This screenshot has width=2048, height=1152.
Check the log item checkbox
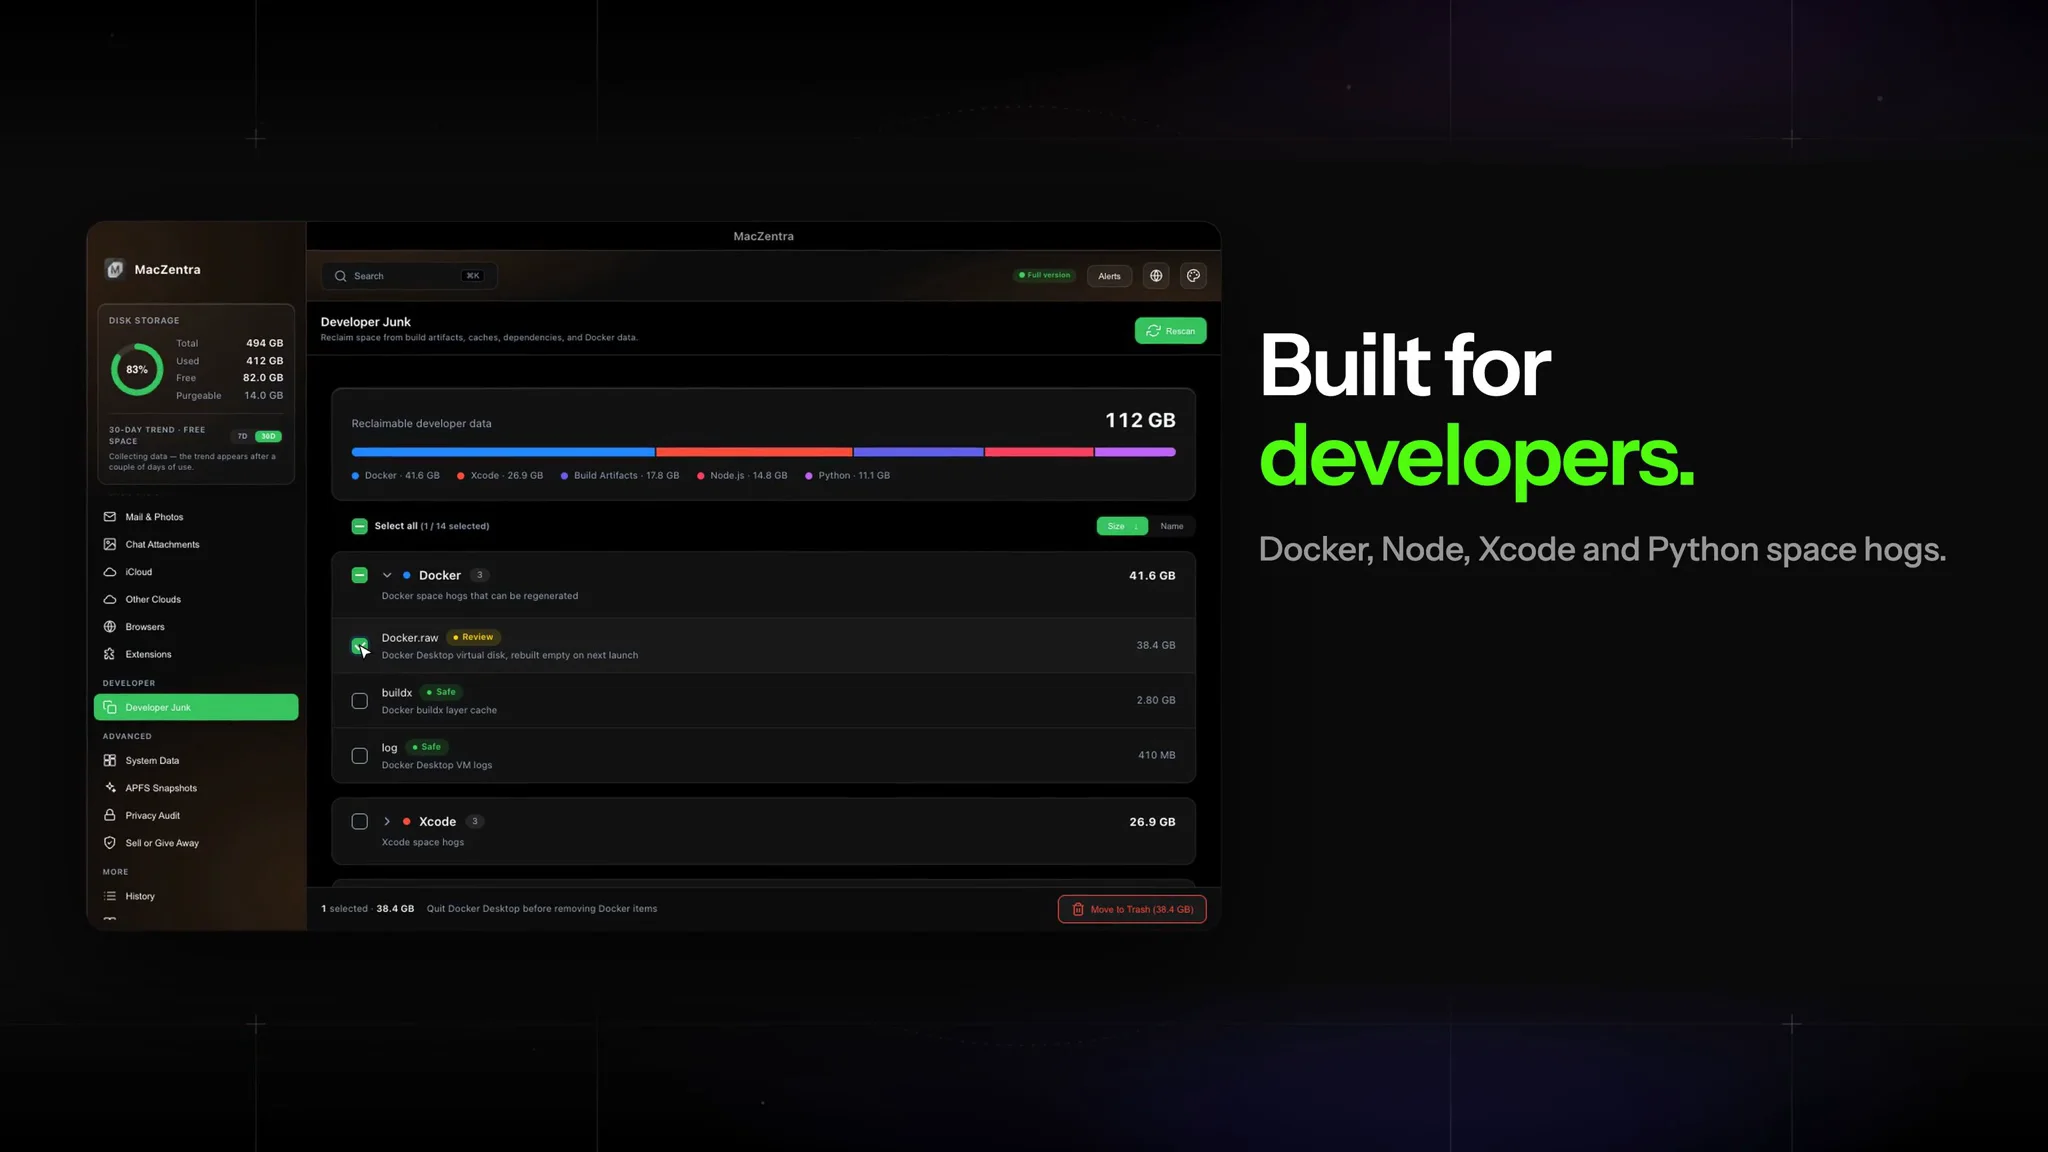360,756
